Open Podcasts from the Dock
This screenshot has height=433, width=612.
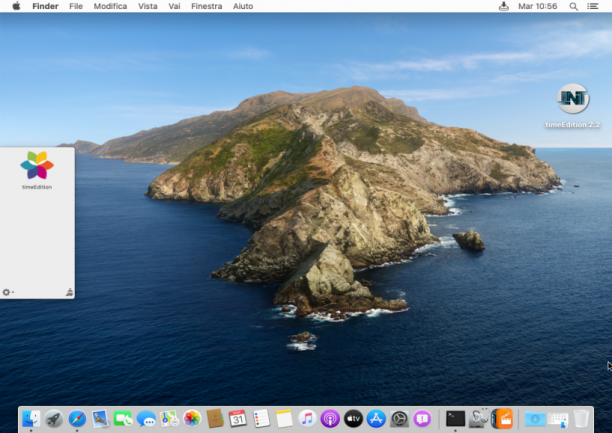tap(330, 419)
